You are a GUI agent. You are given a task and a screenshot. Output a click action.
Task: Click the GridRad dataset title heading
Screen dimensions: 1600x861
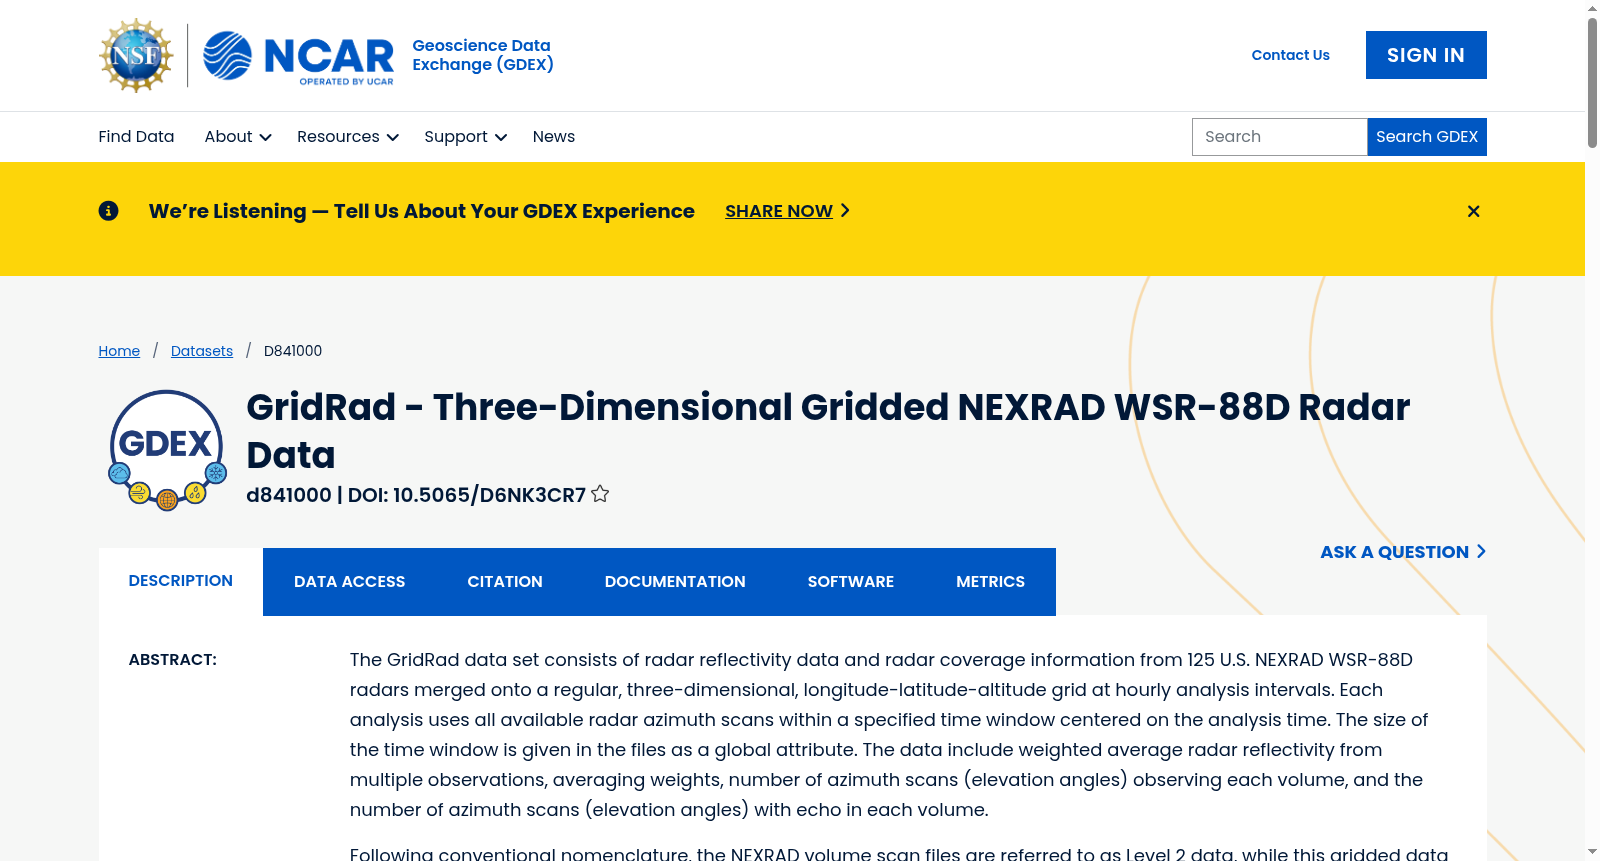tap(828, 431)
